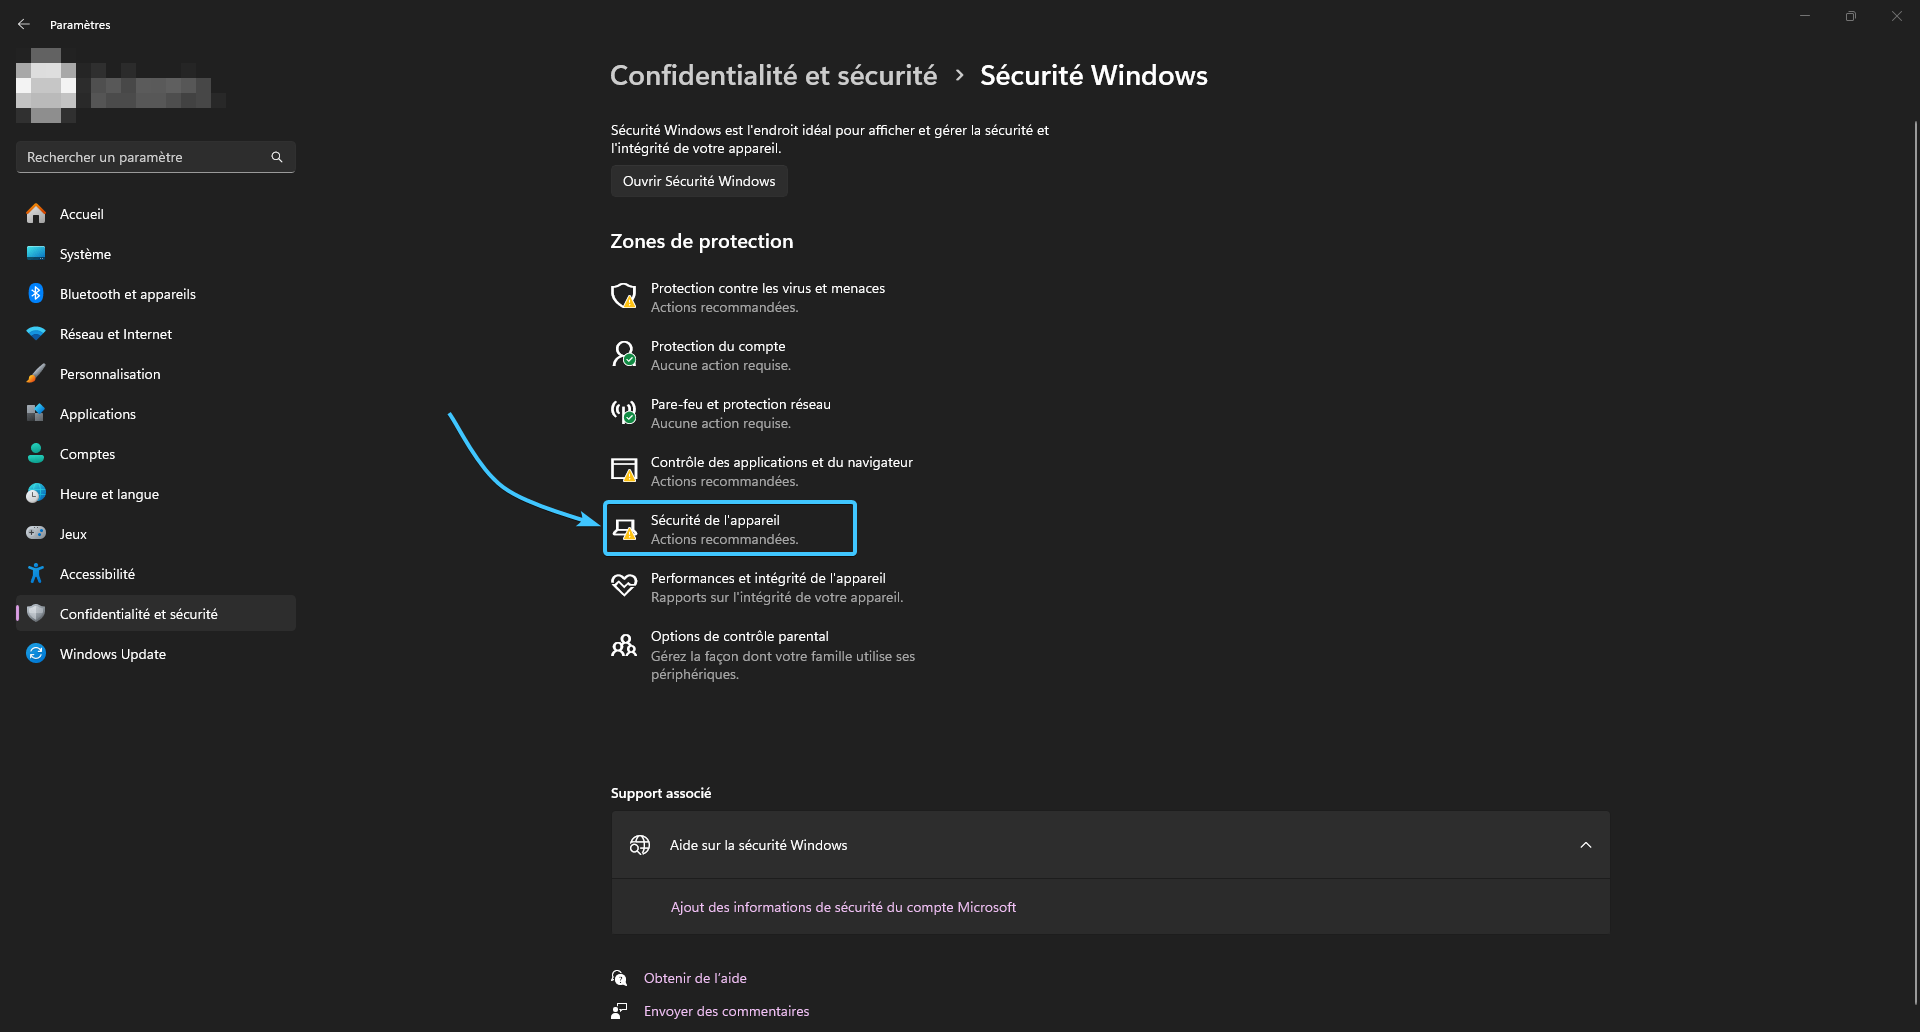Click the Applications icon in sidebar
1920x1032 pixels.
[36, 413]
